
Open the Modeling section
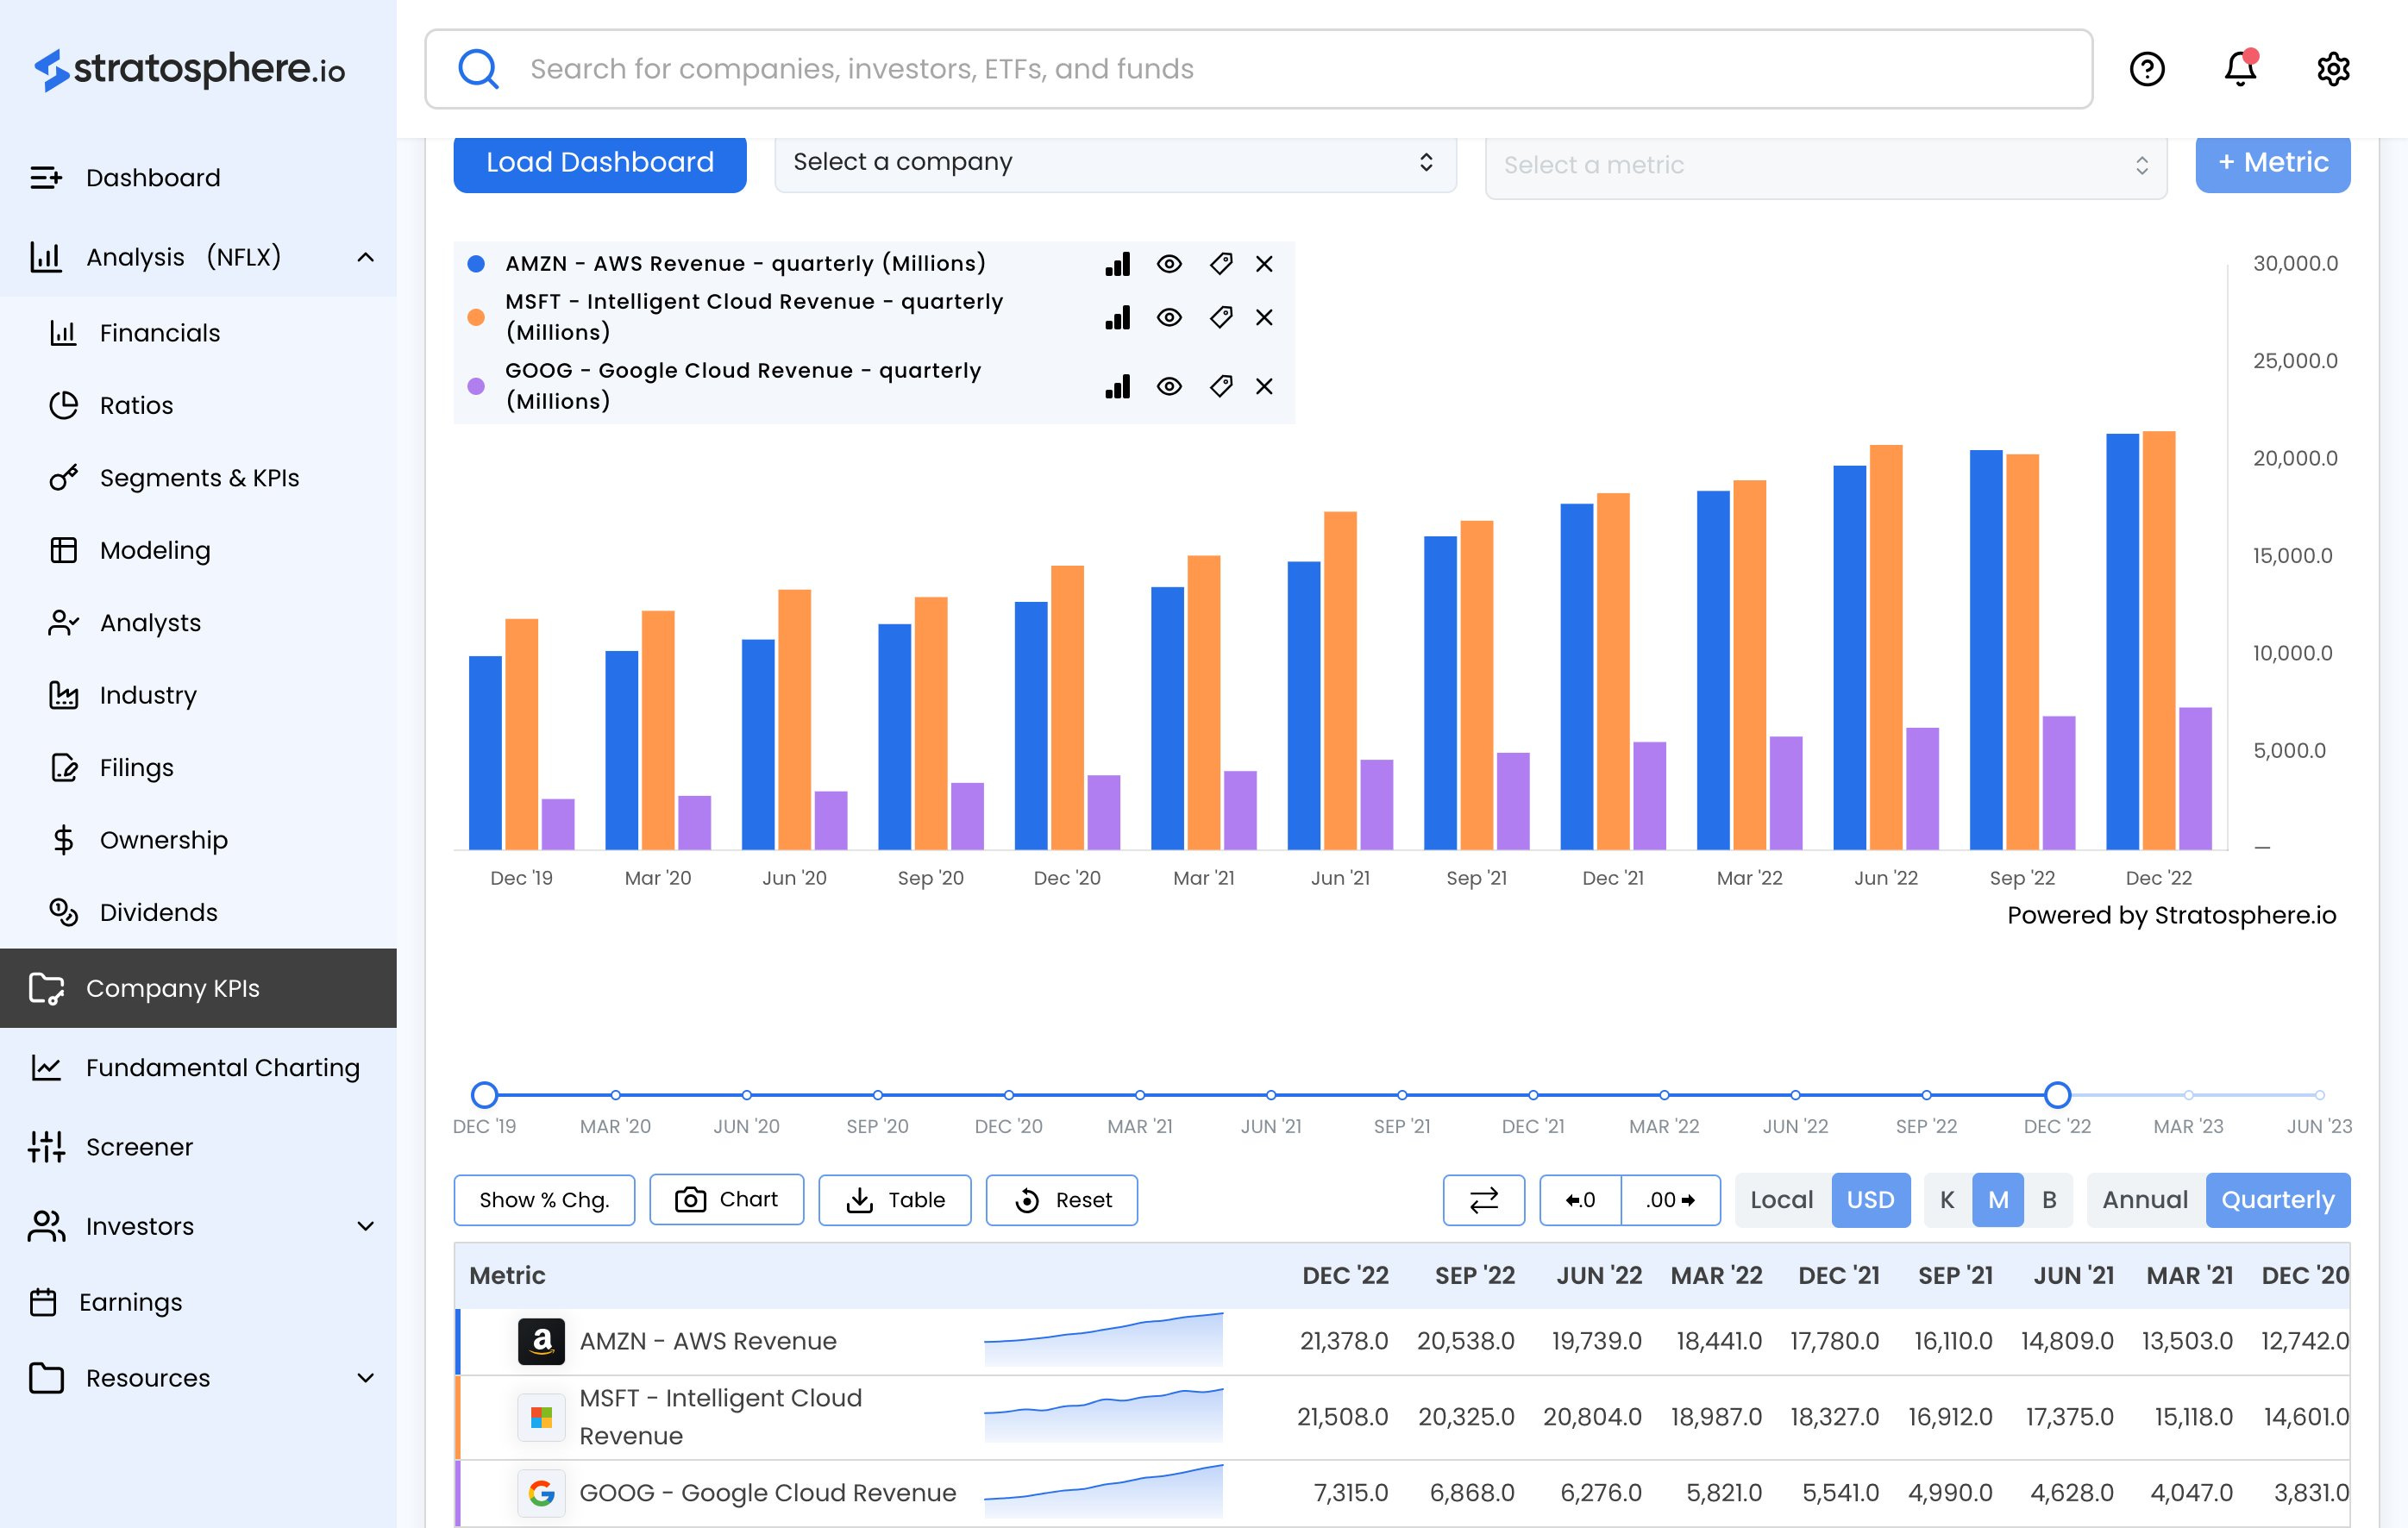[198, 550]
